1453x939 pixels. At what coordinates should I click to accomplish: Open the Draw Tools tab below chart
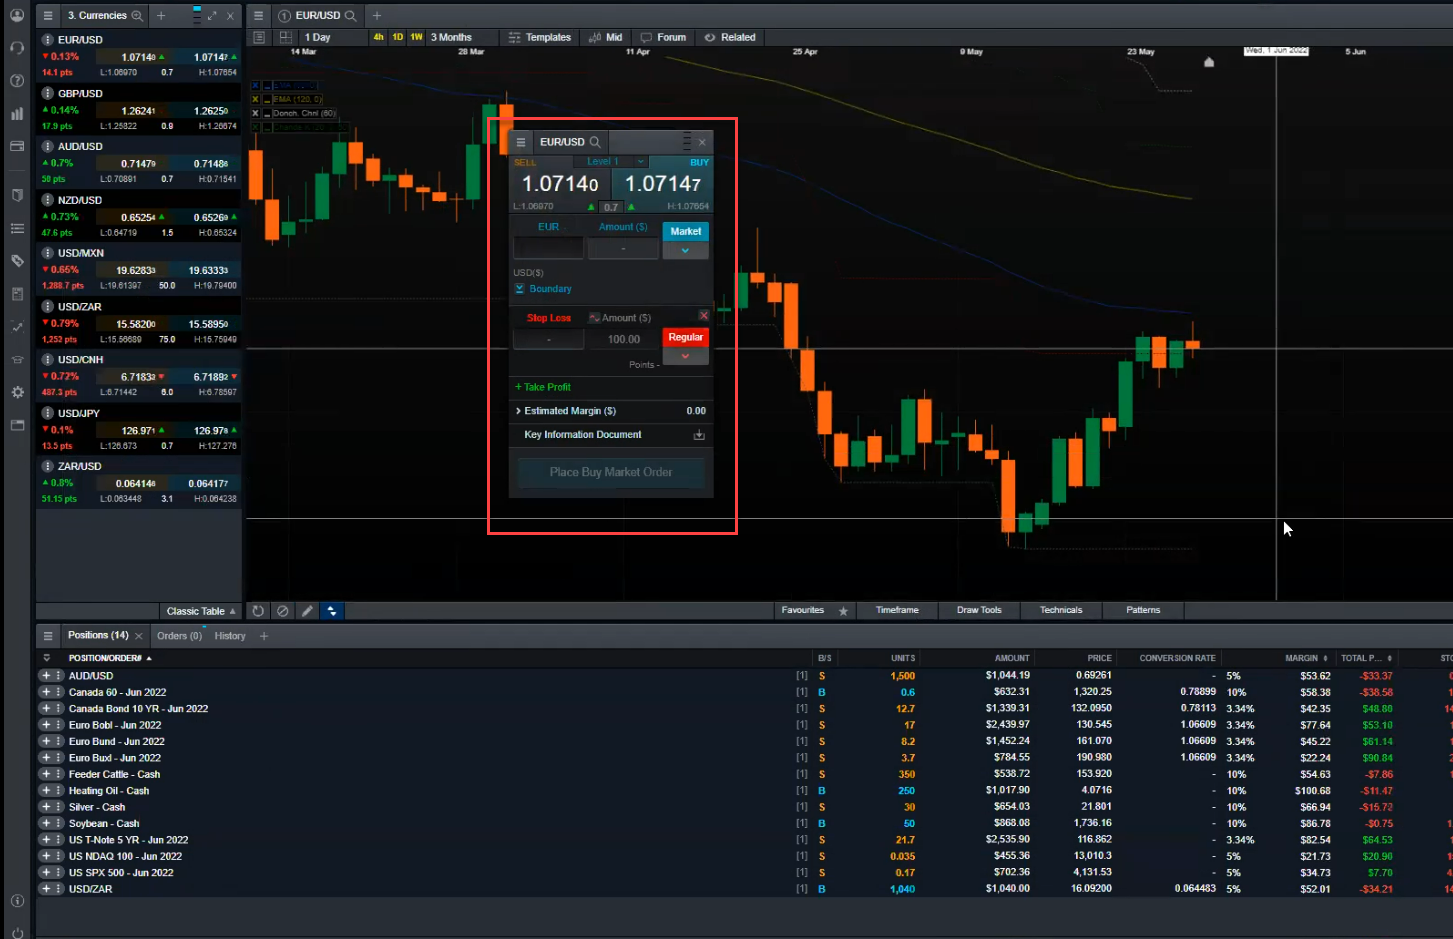pos(979,610)
